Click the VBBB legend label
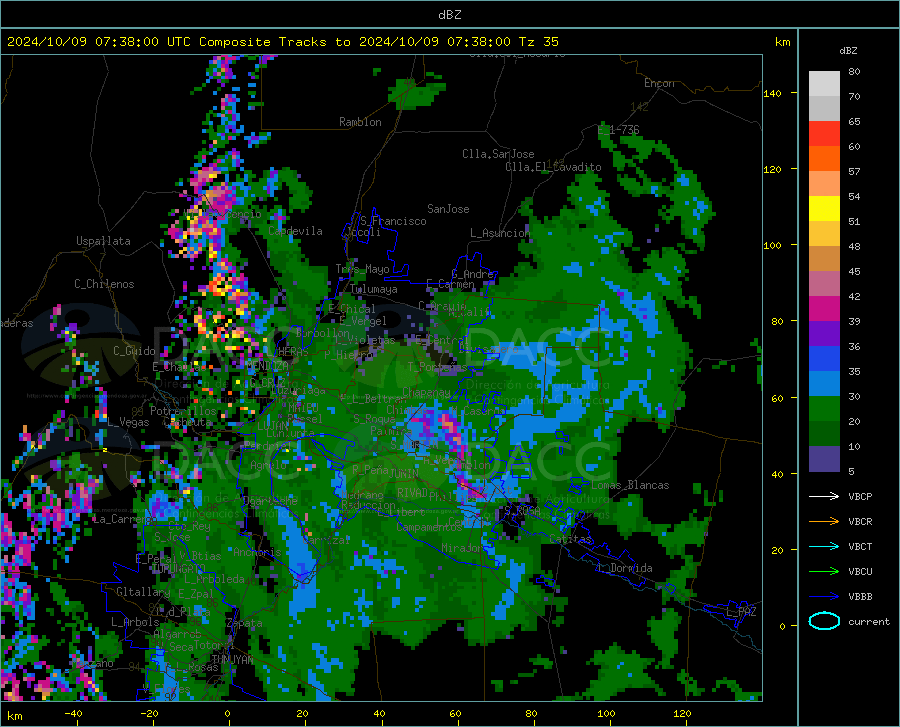900x727 pixels. click(860, 596)
